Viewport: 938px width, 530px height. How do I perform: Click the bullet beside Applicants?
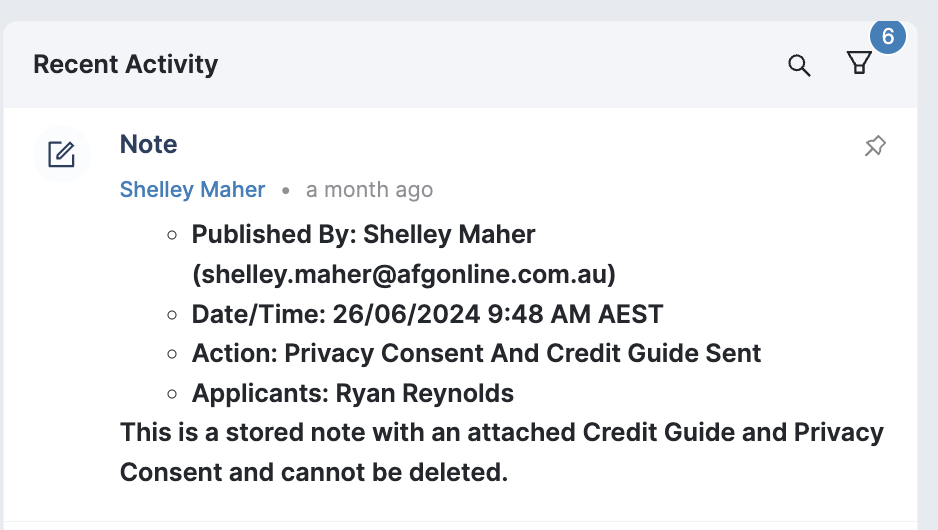click(172, 394)
